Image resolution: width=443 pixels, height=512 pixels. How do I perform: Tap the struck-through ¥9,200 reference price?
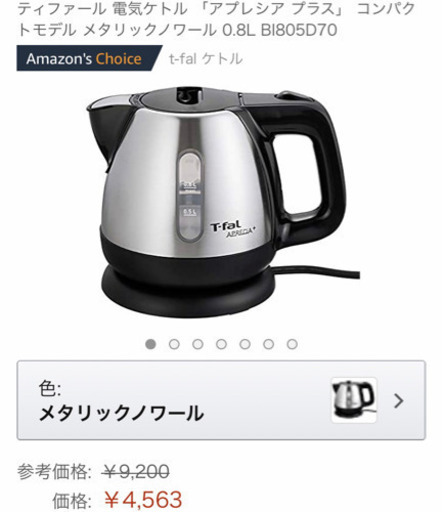(135, 472)
